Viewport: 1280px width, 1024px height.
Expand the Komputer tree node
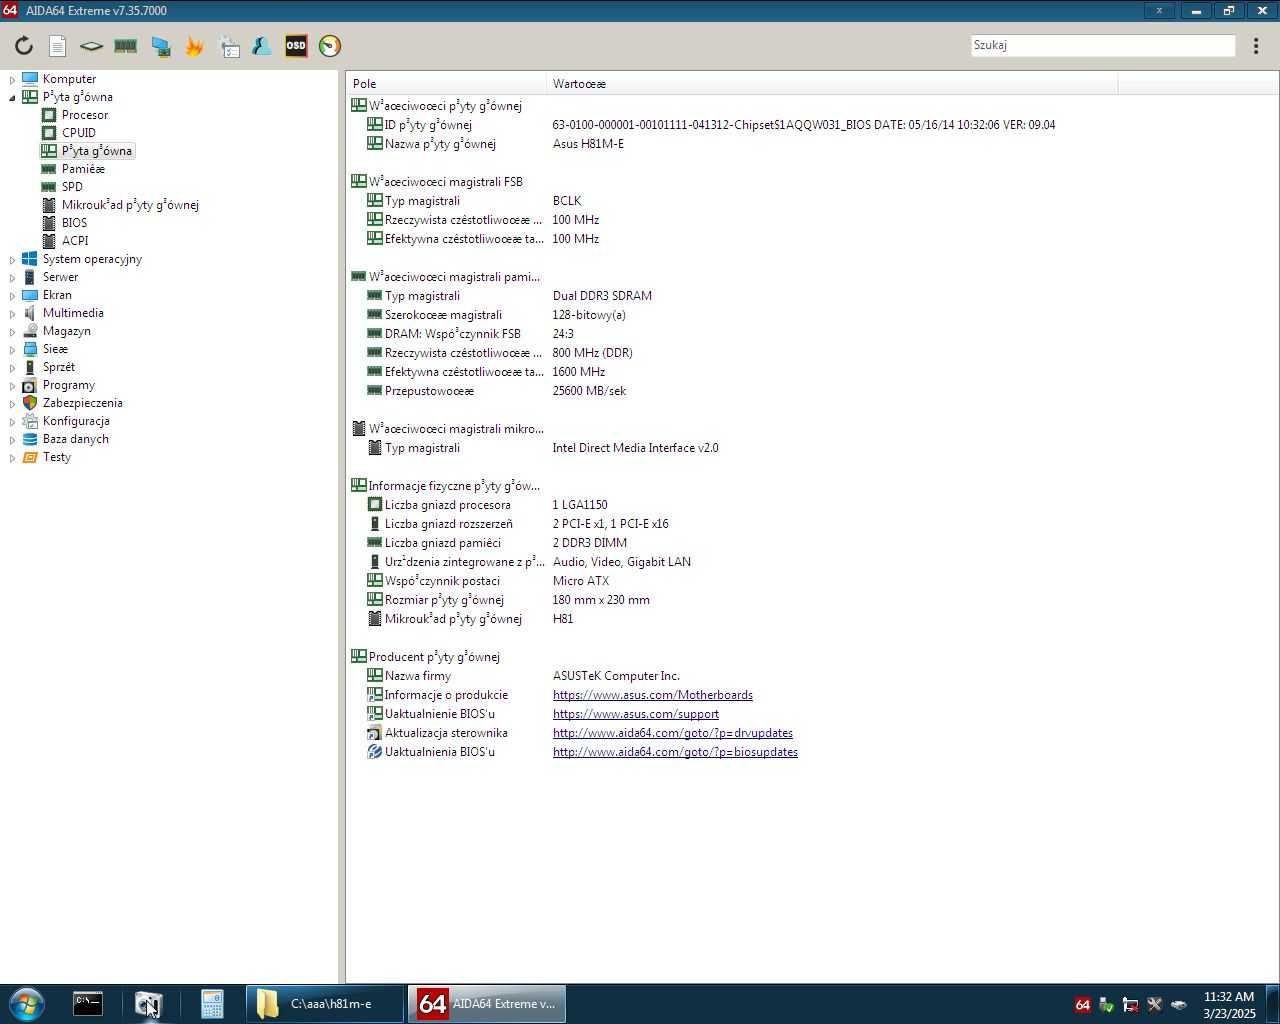click(x=12, y=79)
